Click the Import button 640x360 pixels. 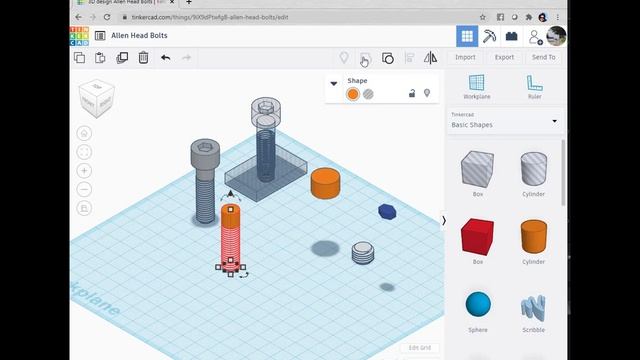click(465, 58)
